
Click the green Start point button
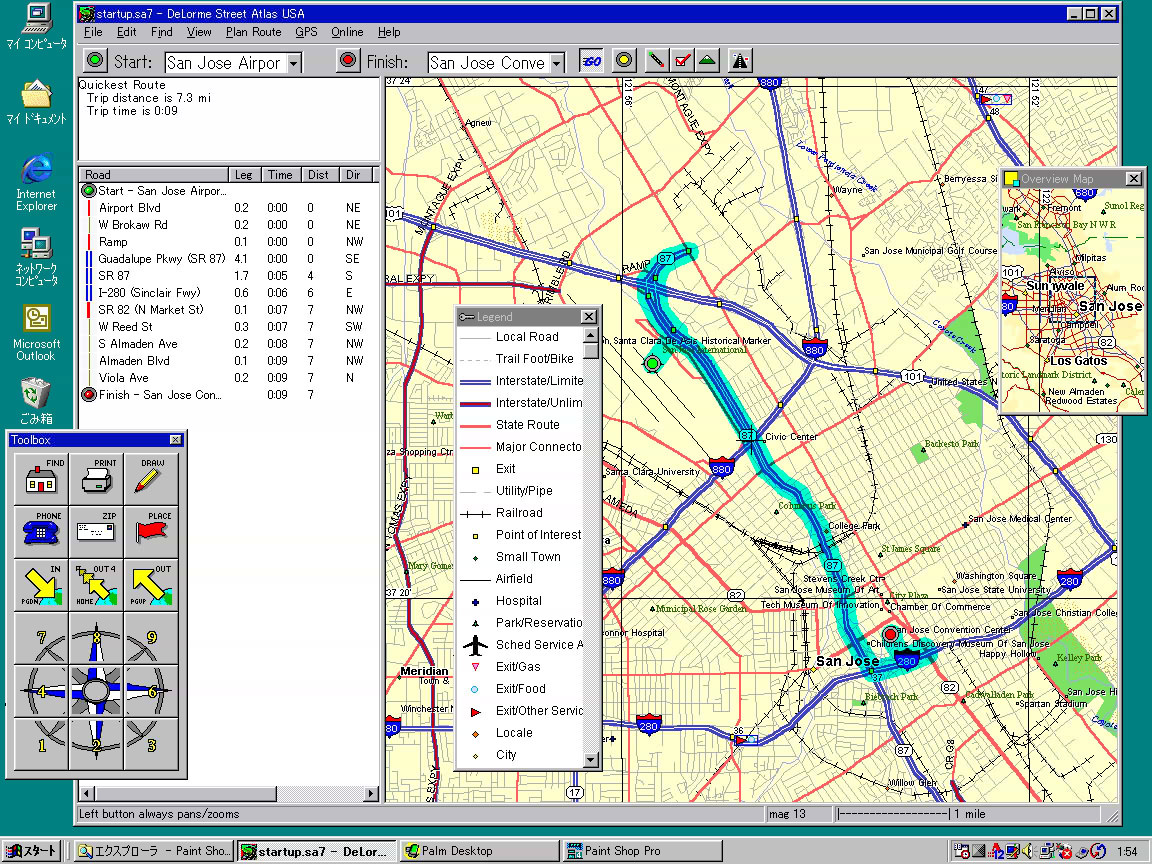tap(96, 61)
